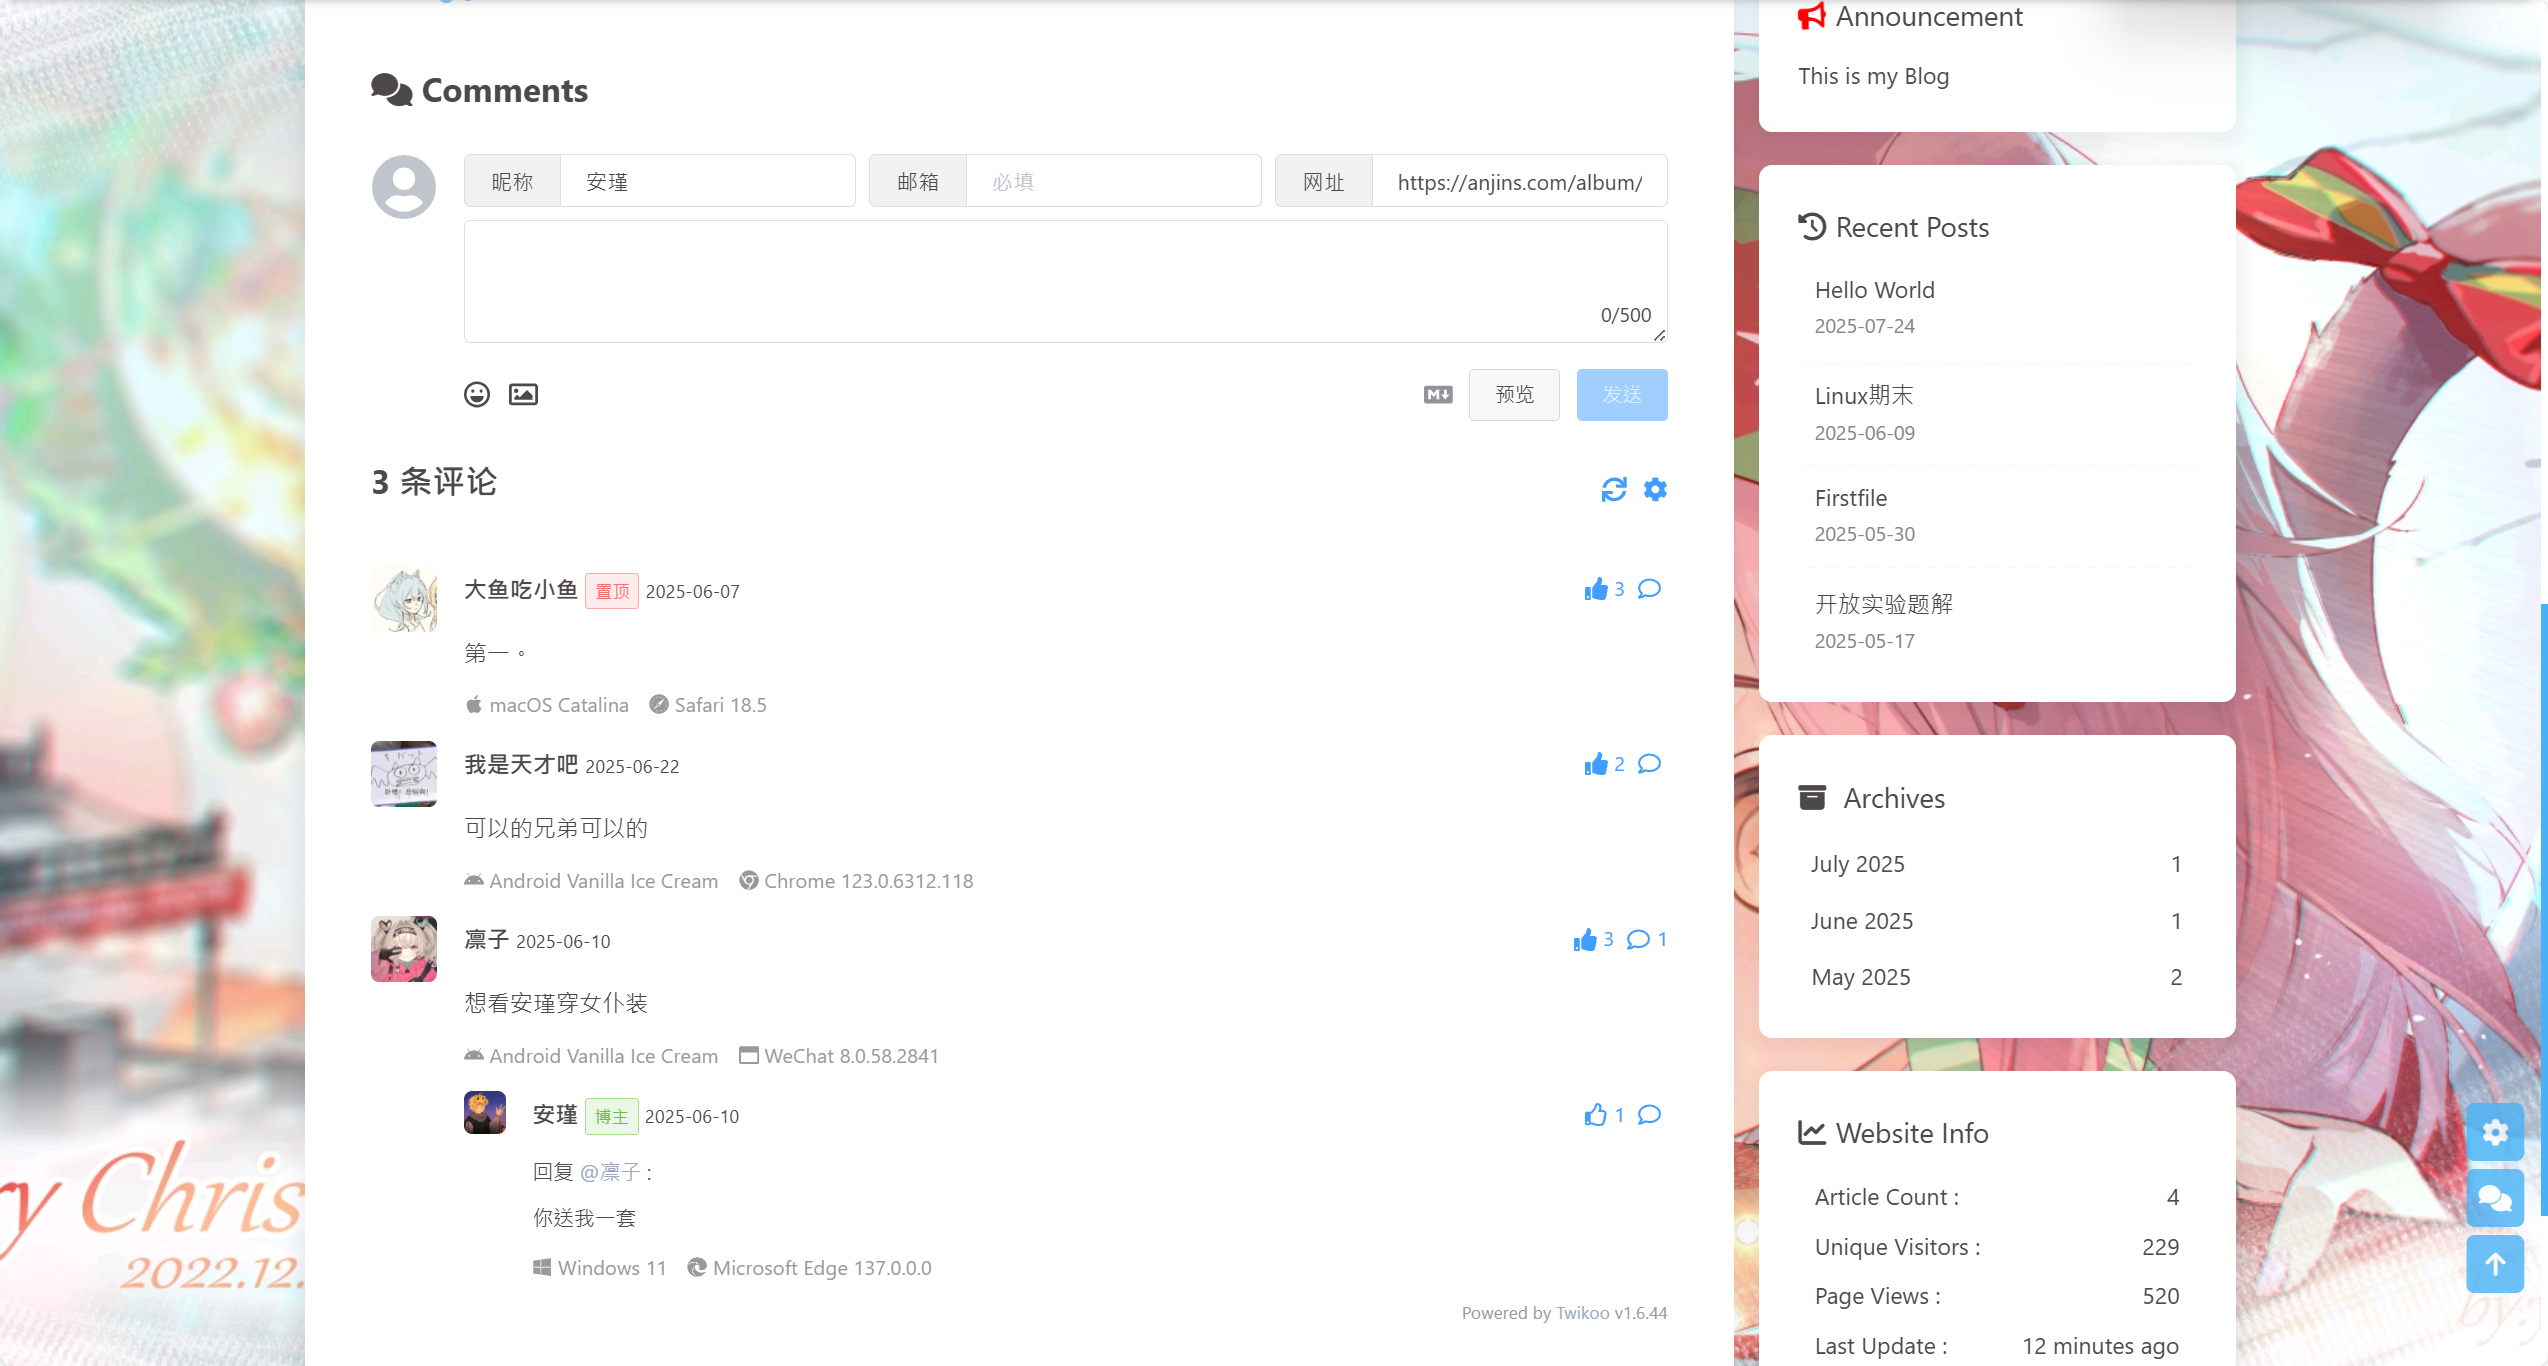This screenshot has height=1366, width=2548.
Task: Click the 'Unique Visitors' stat row
Action: 1996,1247
